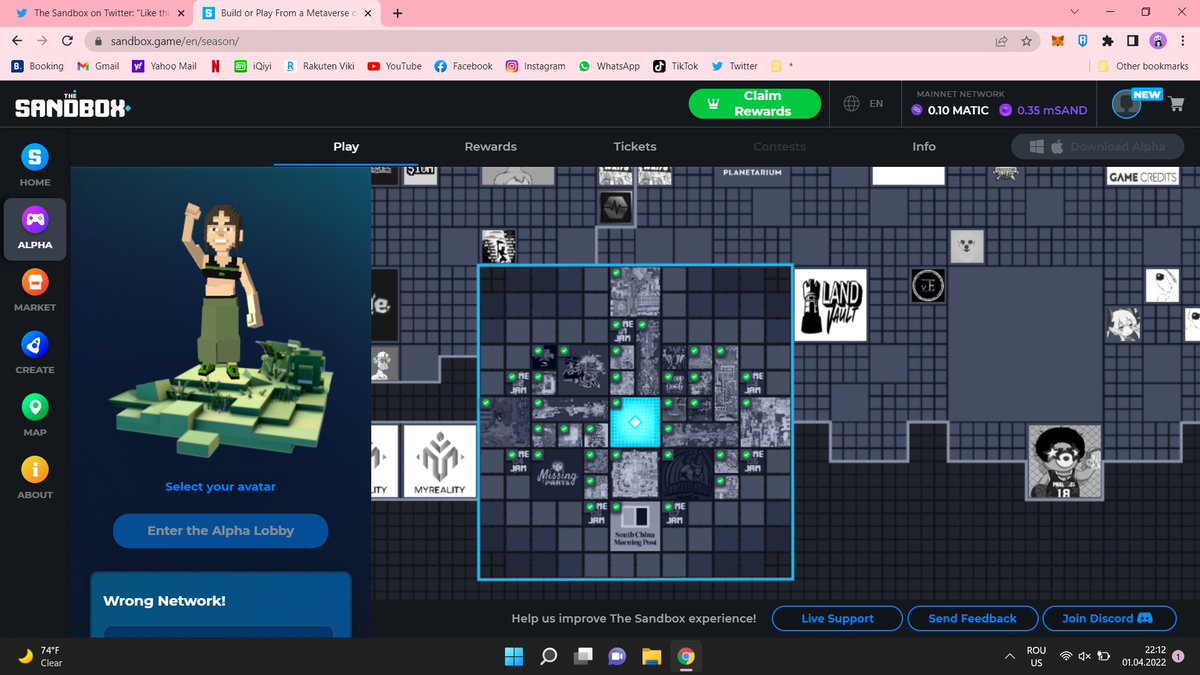Image resolution: width=1200 pixels, height=675 pixels.
Task: Open a new browser tab
Action: click(x=398, y=13)
